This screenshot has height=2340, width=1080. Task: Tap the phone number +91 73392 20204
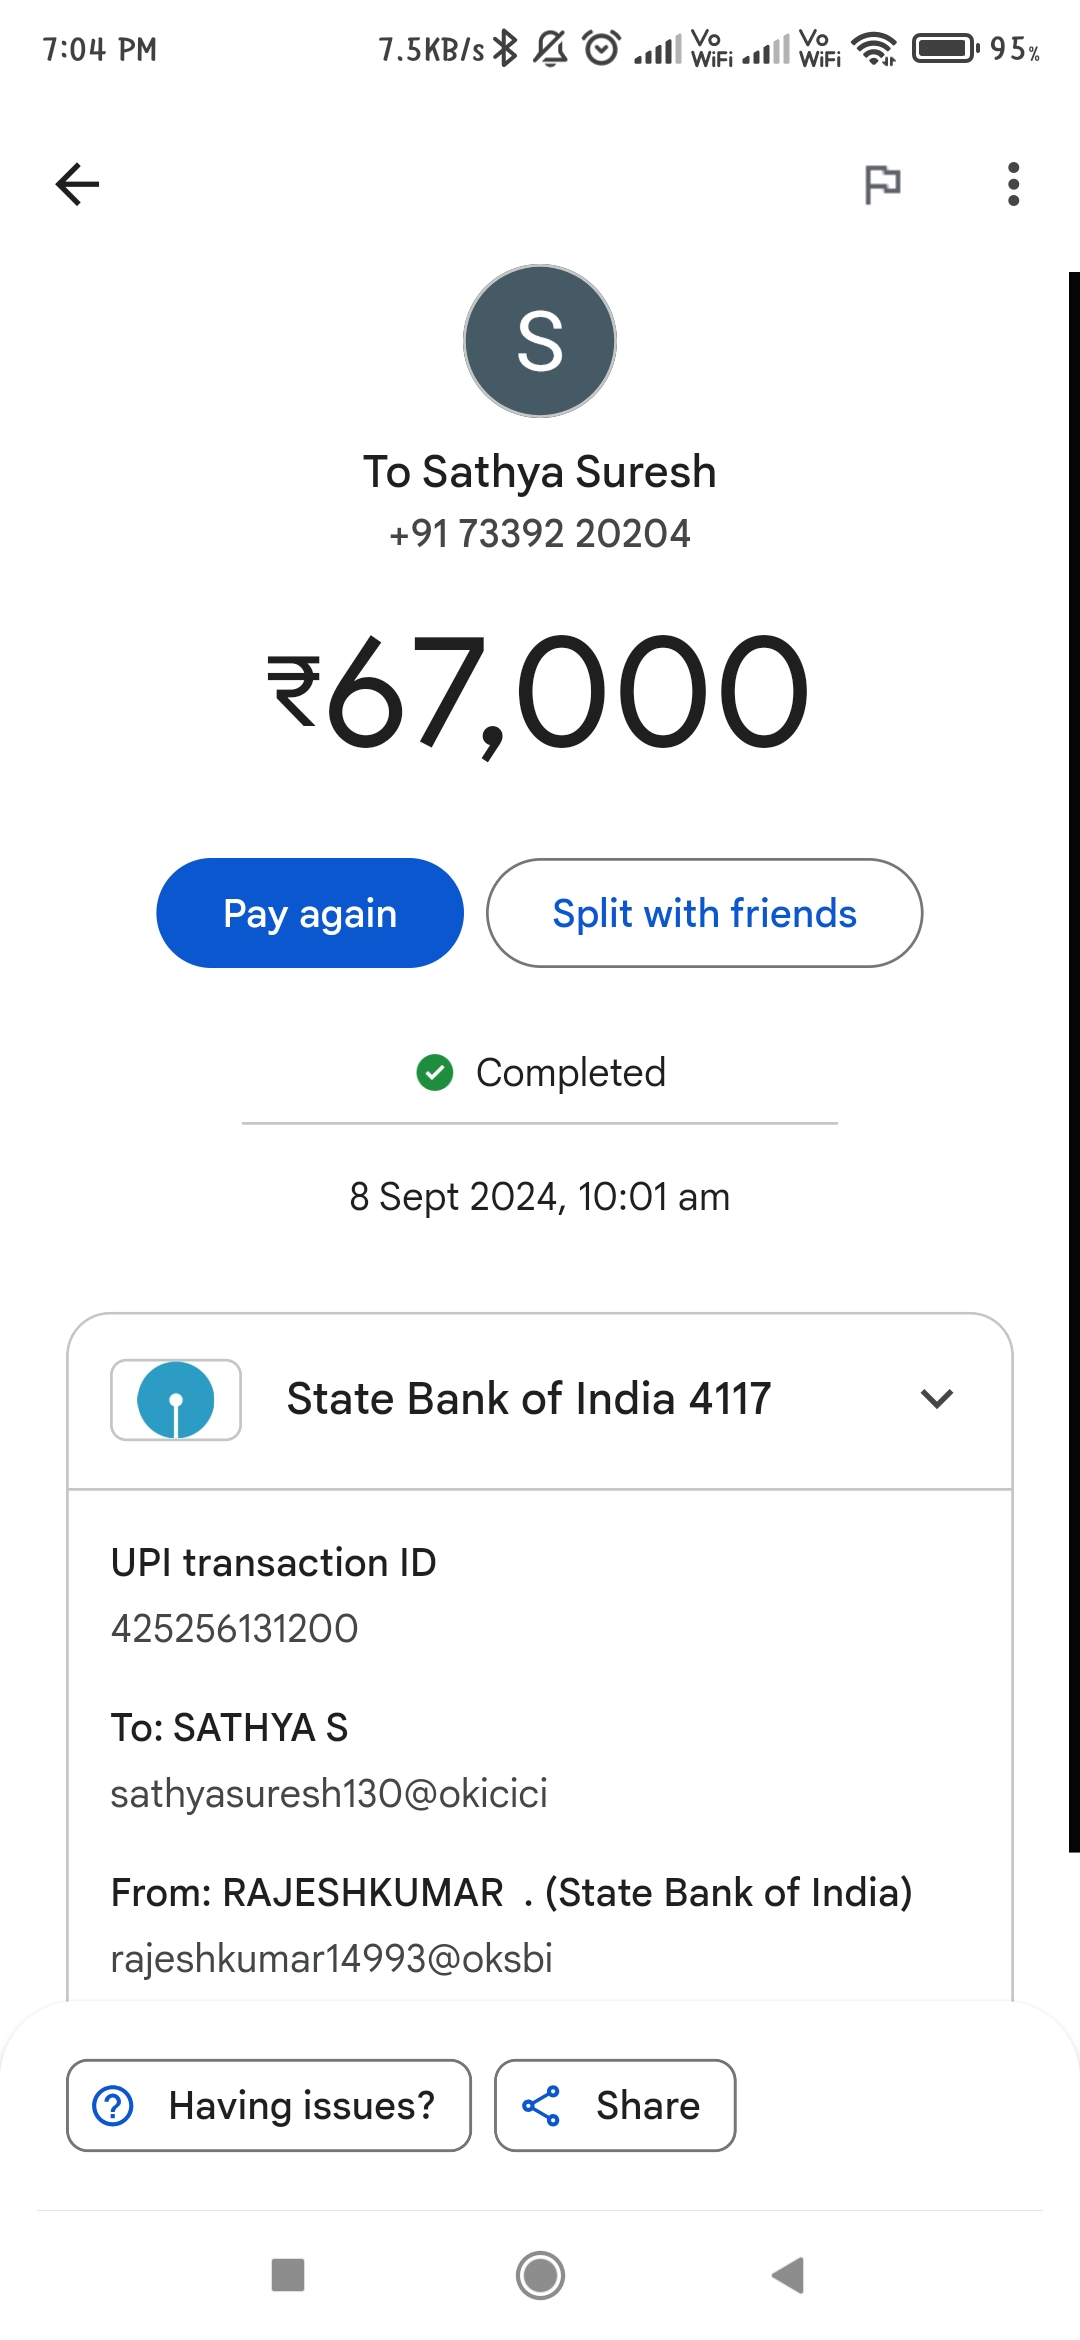click(x=540, y=534)
